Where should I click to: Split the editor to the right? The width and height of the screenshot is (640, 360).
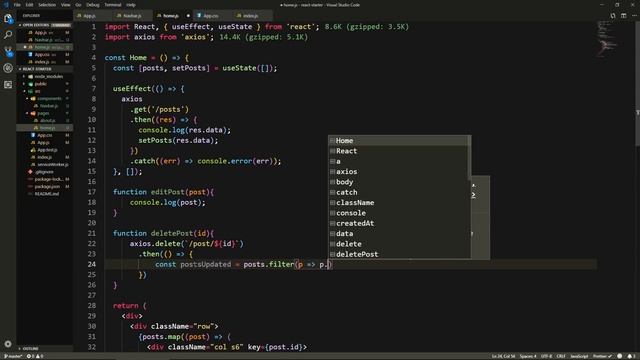coord(623,16)
